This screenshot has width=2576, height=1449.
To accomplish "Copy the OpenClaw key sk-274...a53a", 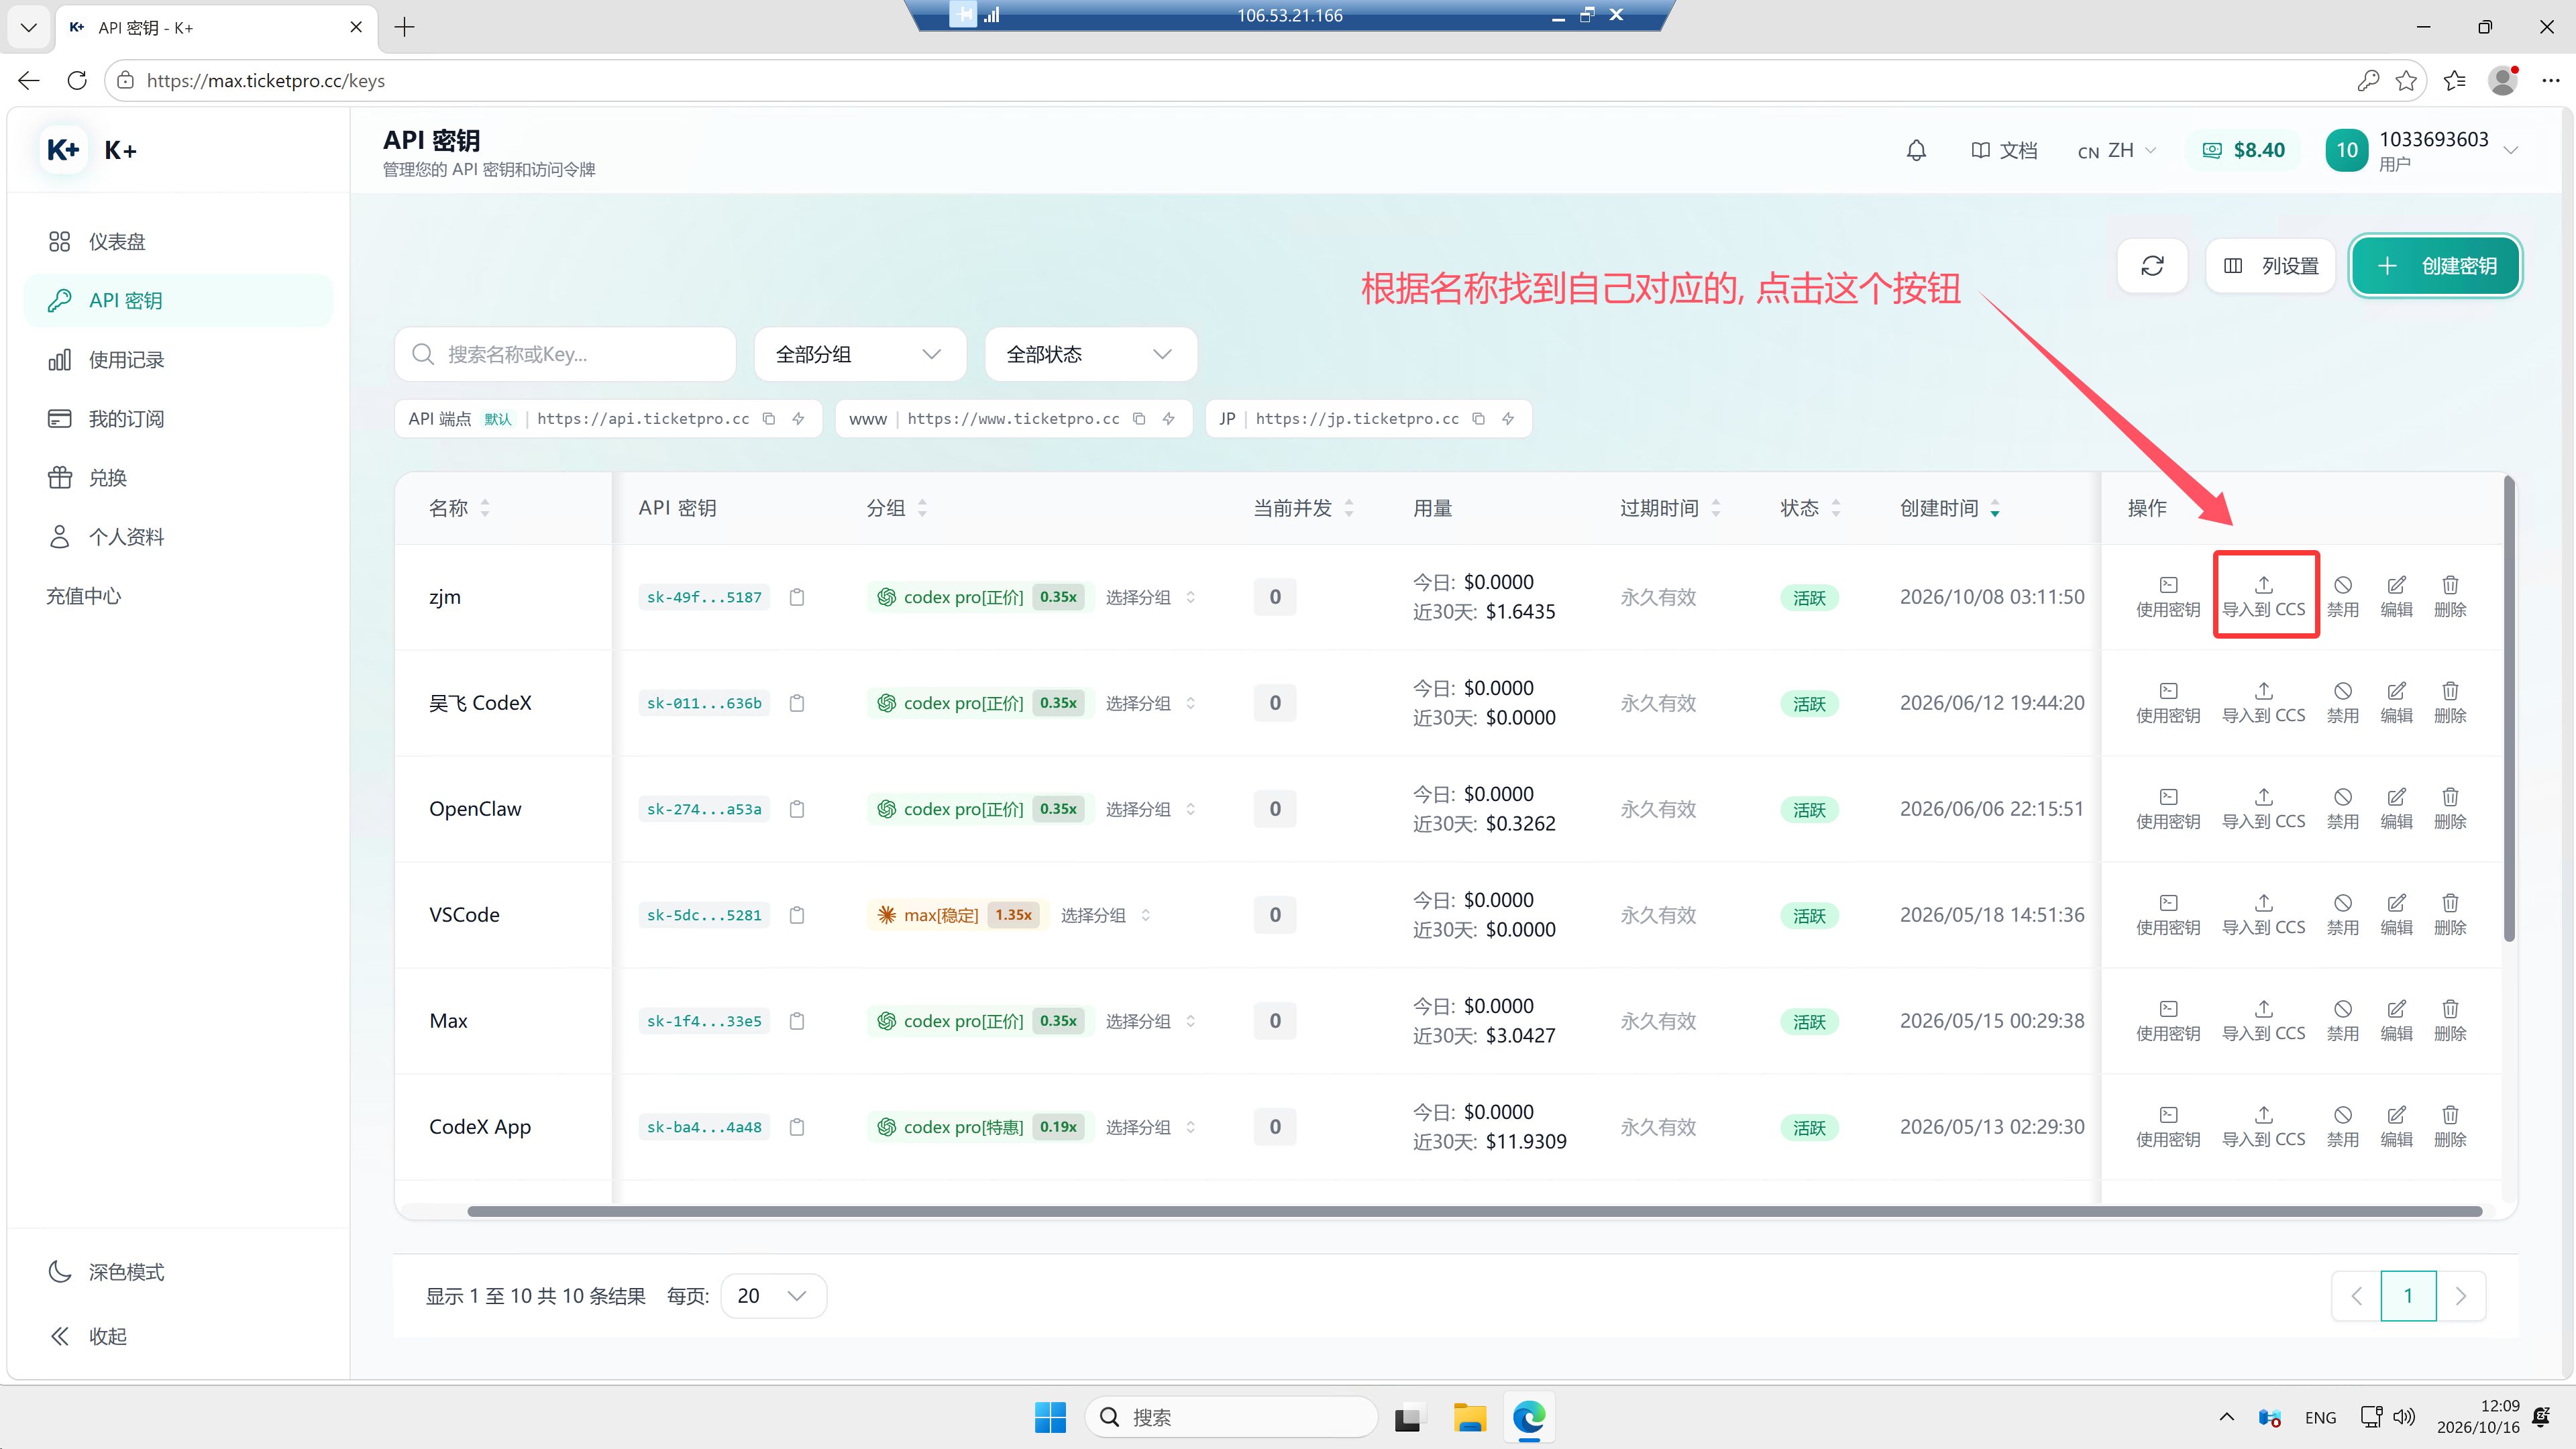I will point(797,809).
